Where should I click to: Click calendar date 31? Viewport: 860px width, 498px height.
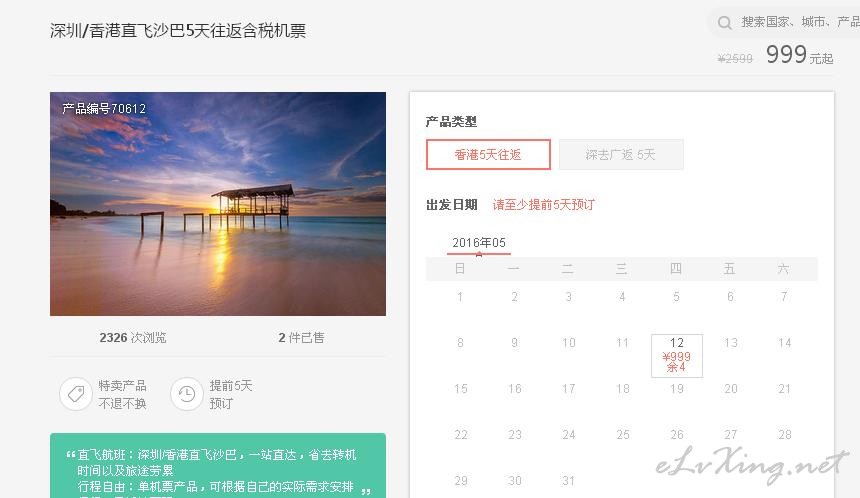[569, 481]
